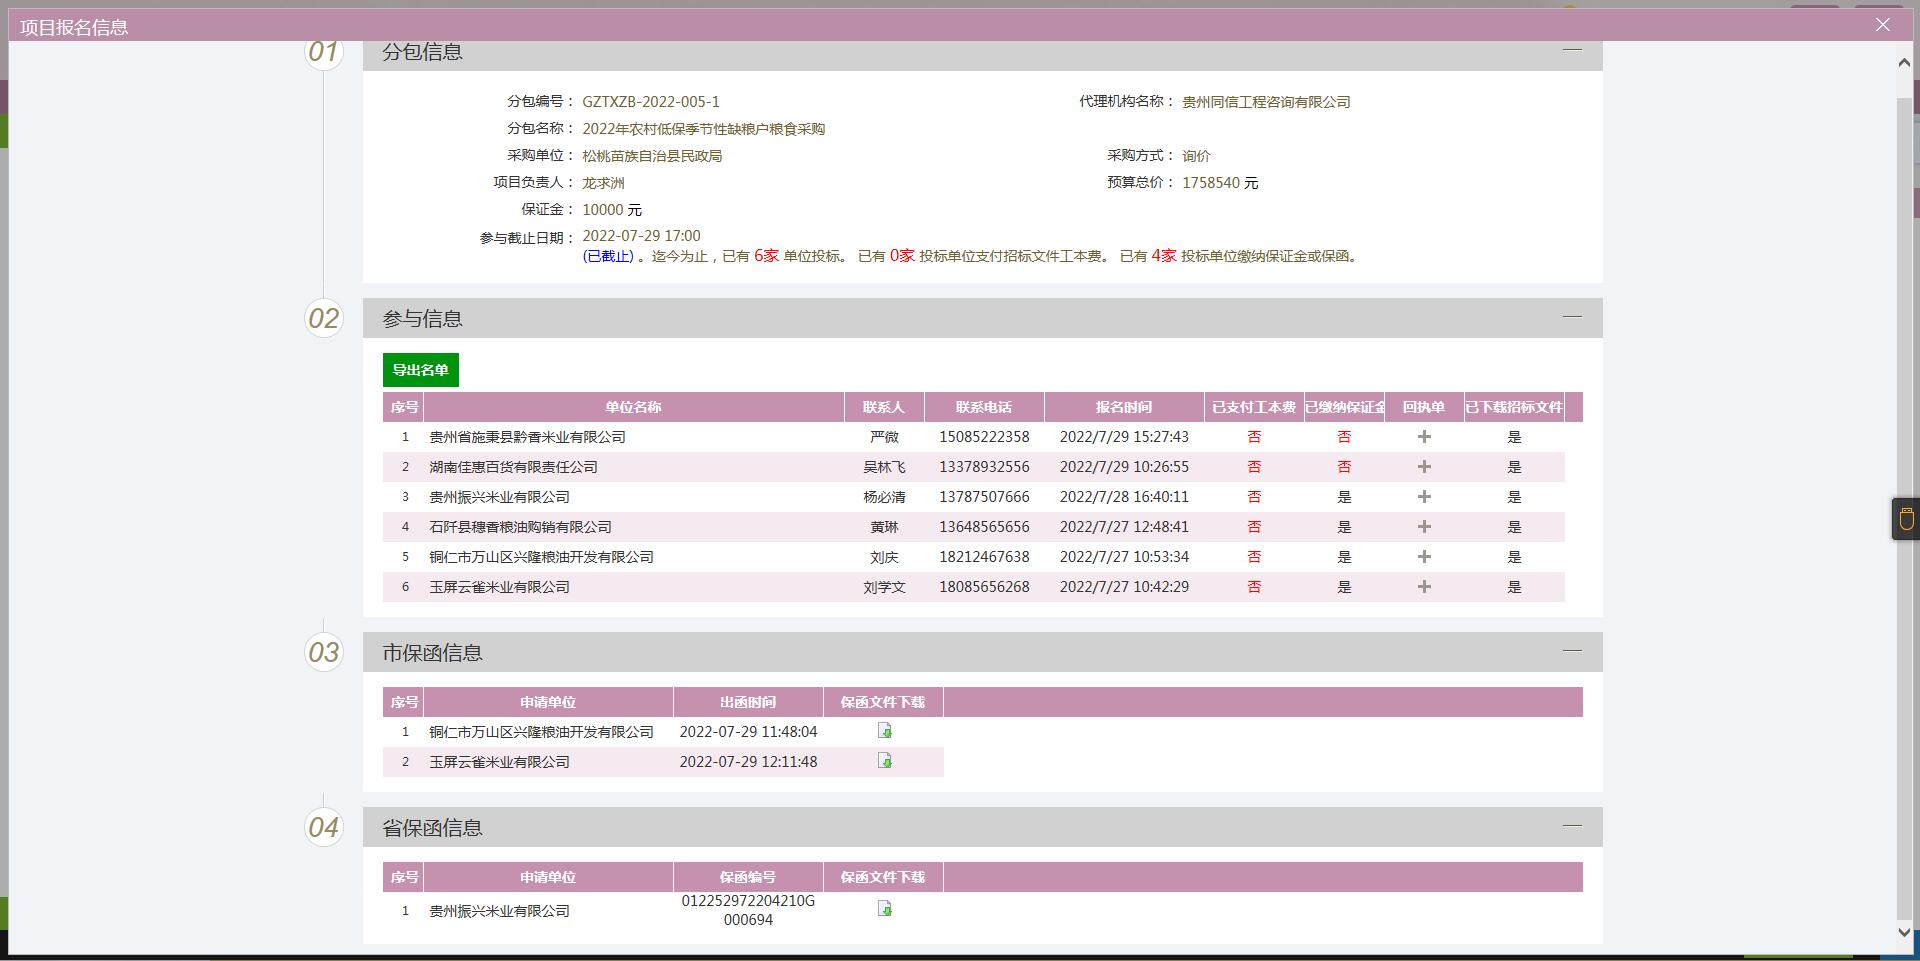Screen dimensions: 1920x961
Task: Close the 项目报名信息 dialog
Action: 1882,25
